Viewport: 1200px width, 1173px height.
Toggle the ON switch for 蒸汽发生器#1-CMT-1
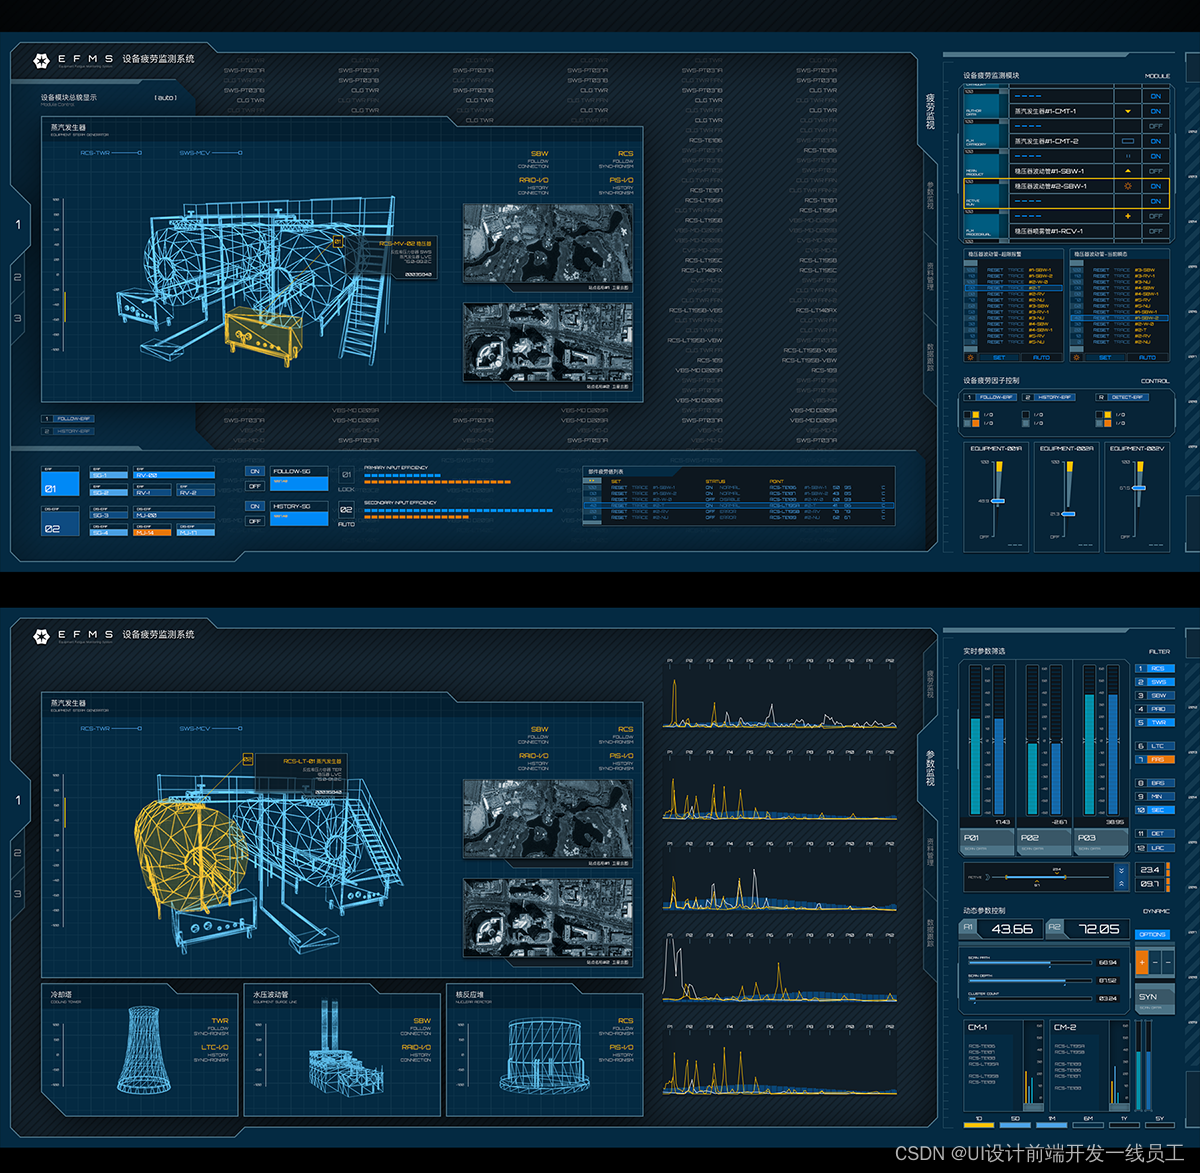click(1156, 111)
